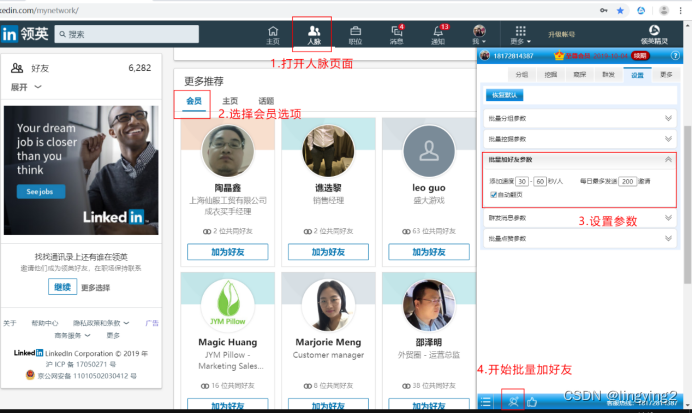The height and width of the screenshot is (413, 693).
Task: Click the bookmark star in address bar
Action: 620,10
